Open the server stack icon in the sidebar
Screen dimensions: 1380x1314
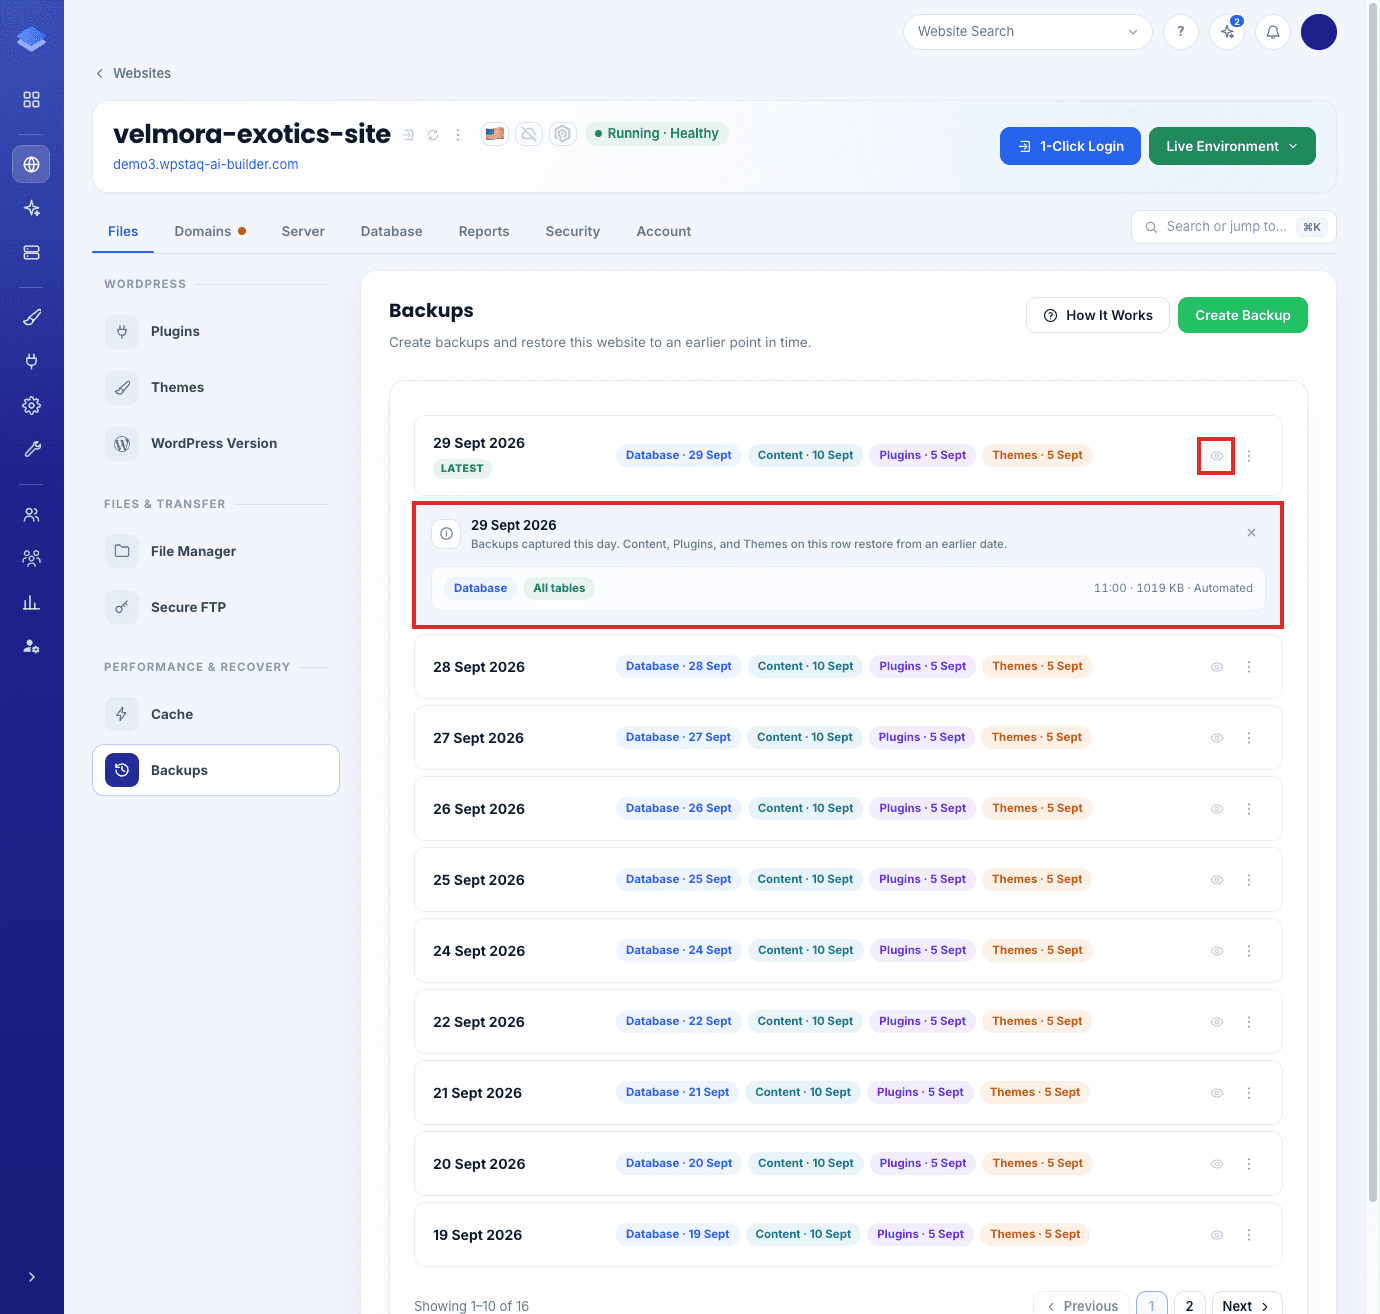[x=32, y=253]
